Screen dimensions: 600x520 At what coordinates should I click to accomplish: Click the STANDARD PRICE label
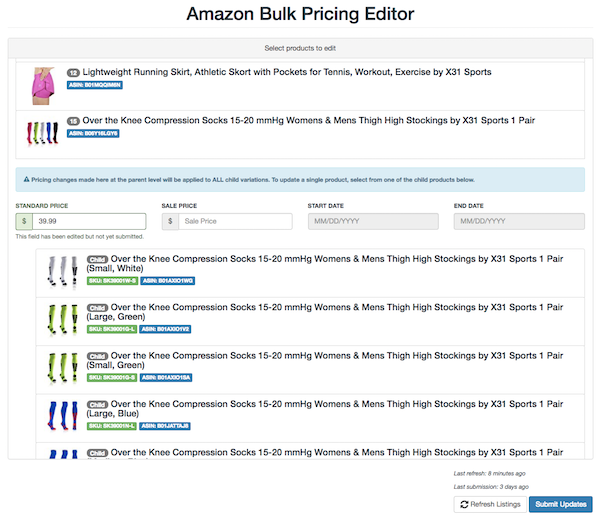(42, 206)
